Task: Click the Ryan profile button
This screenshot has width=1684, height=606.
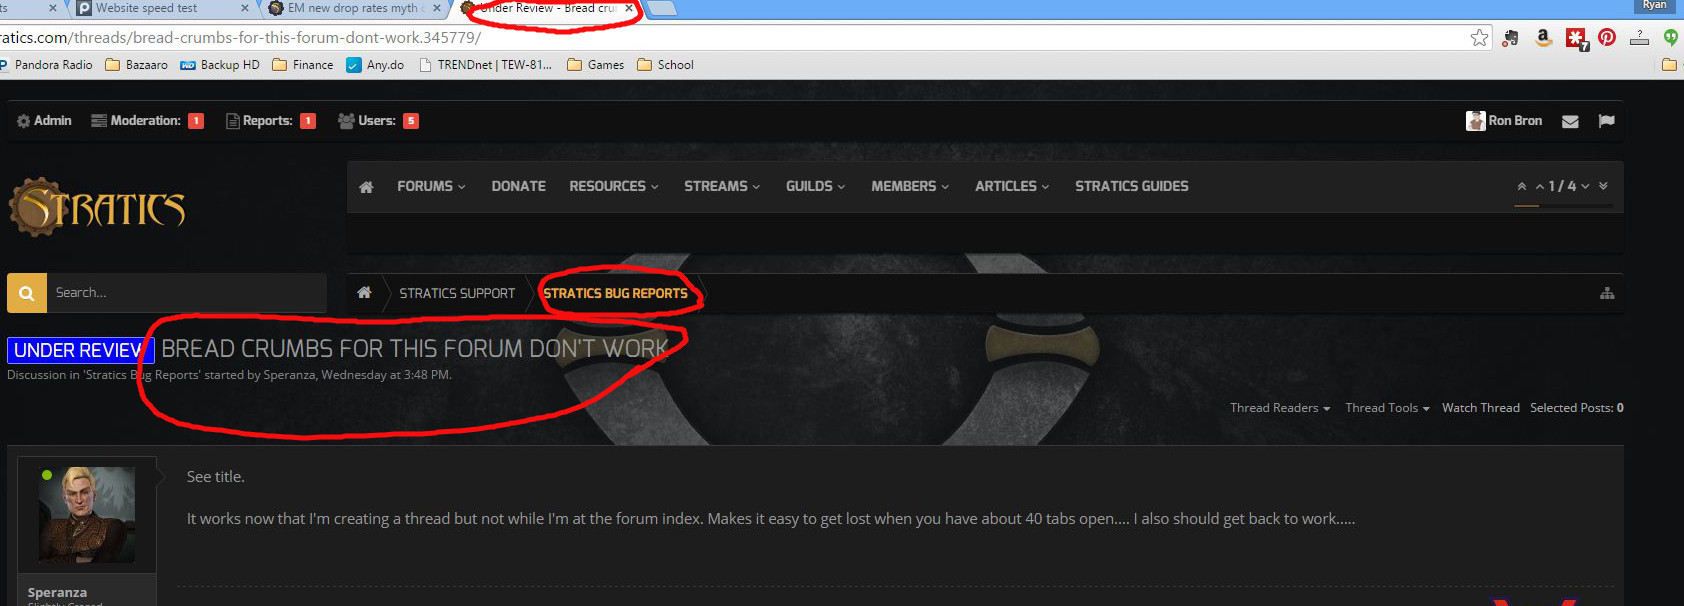Action: click(1654, 5)
